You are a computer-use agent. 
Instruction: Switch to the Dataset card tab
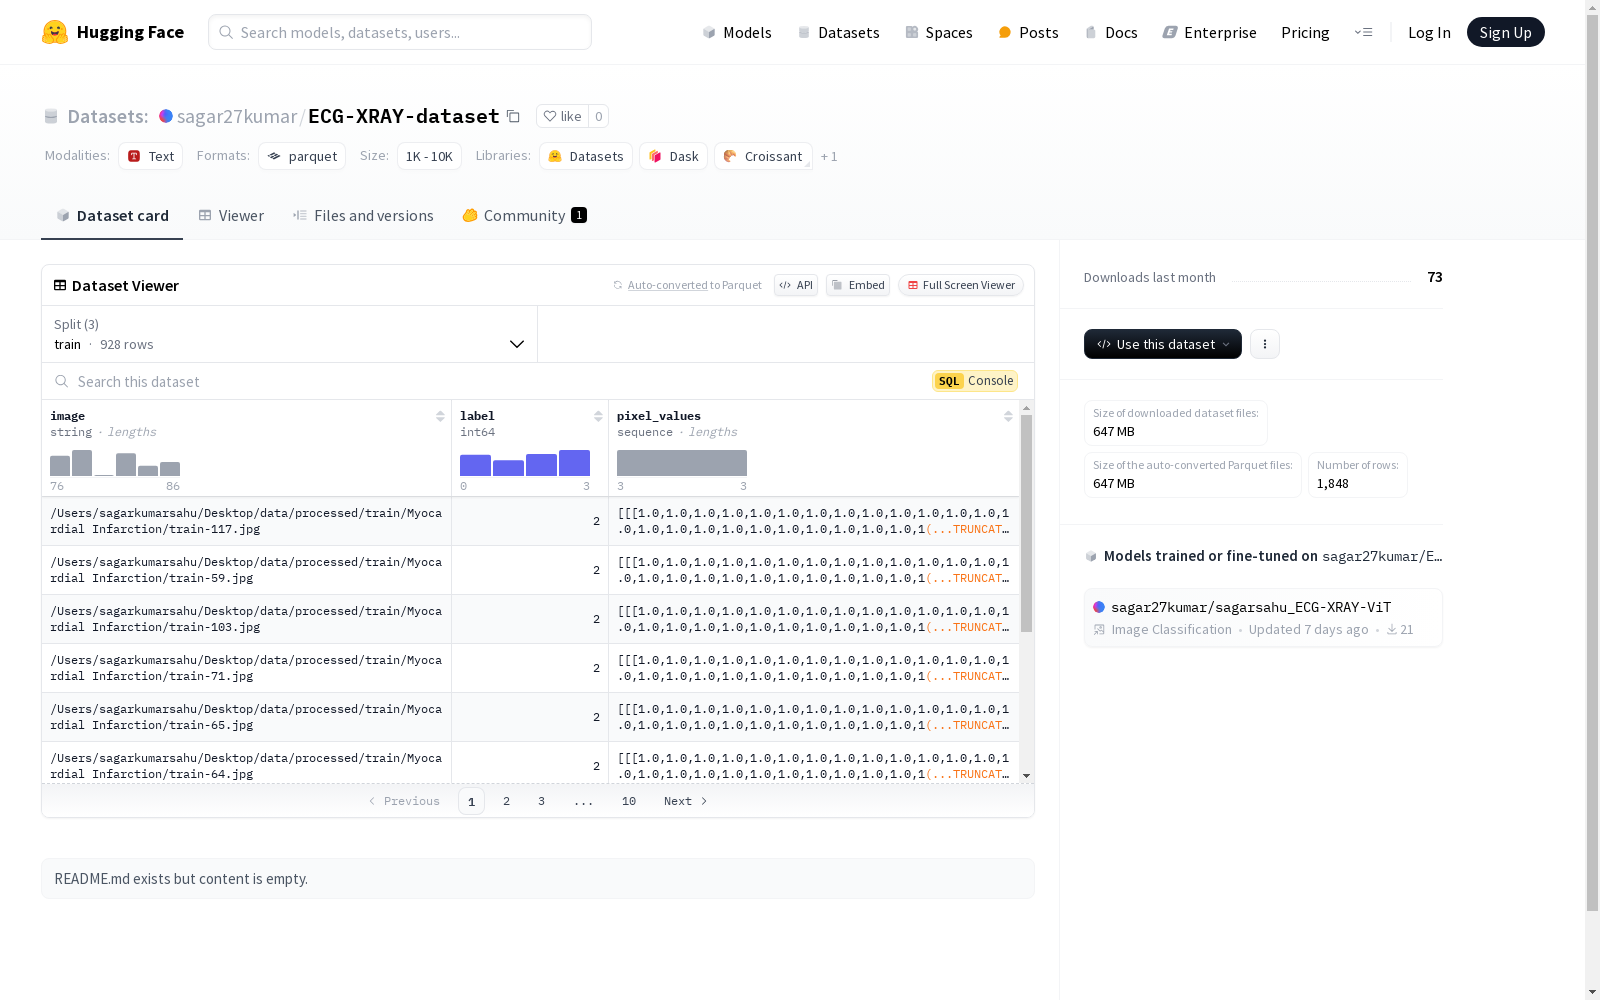[x=112, y=216]
